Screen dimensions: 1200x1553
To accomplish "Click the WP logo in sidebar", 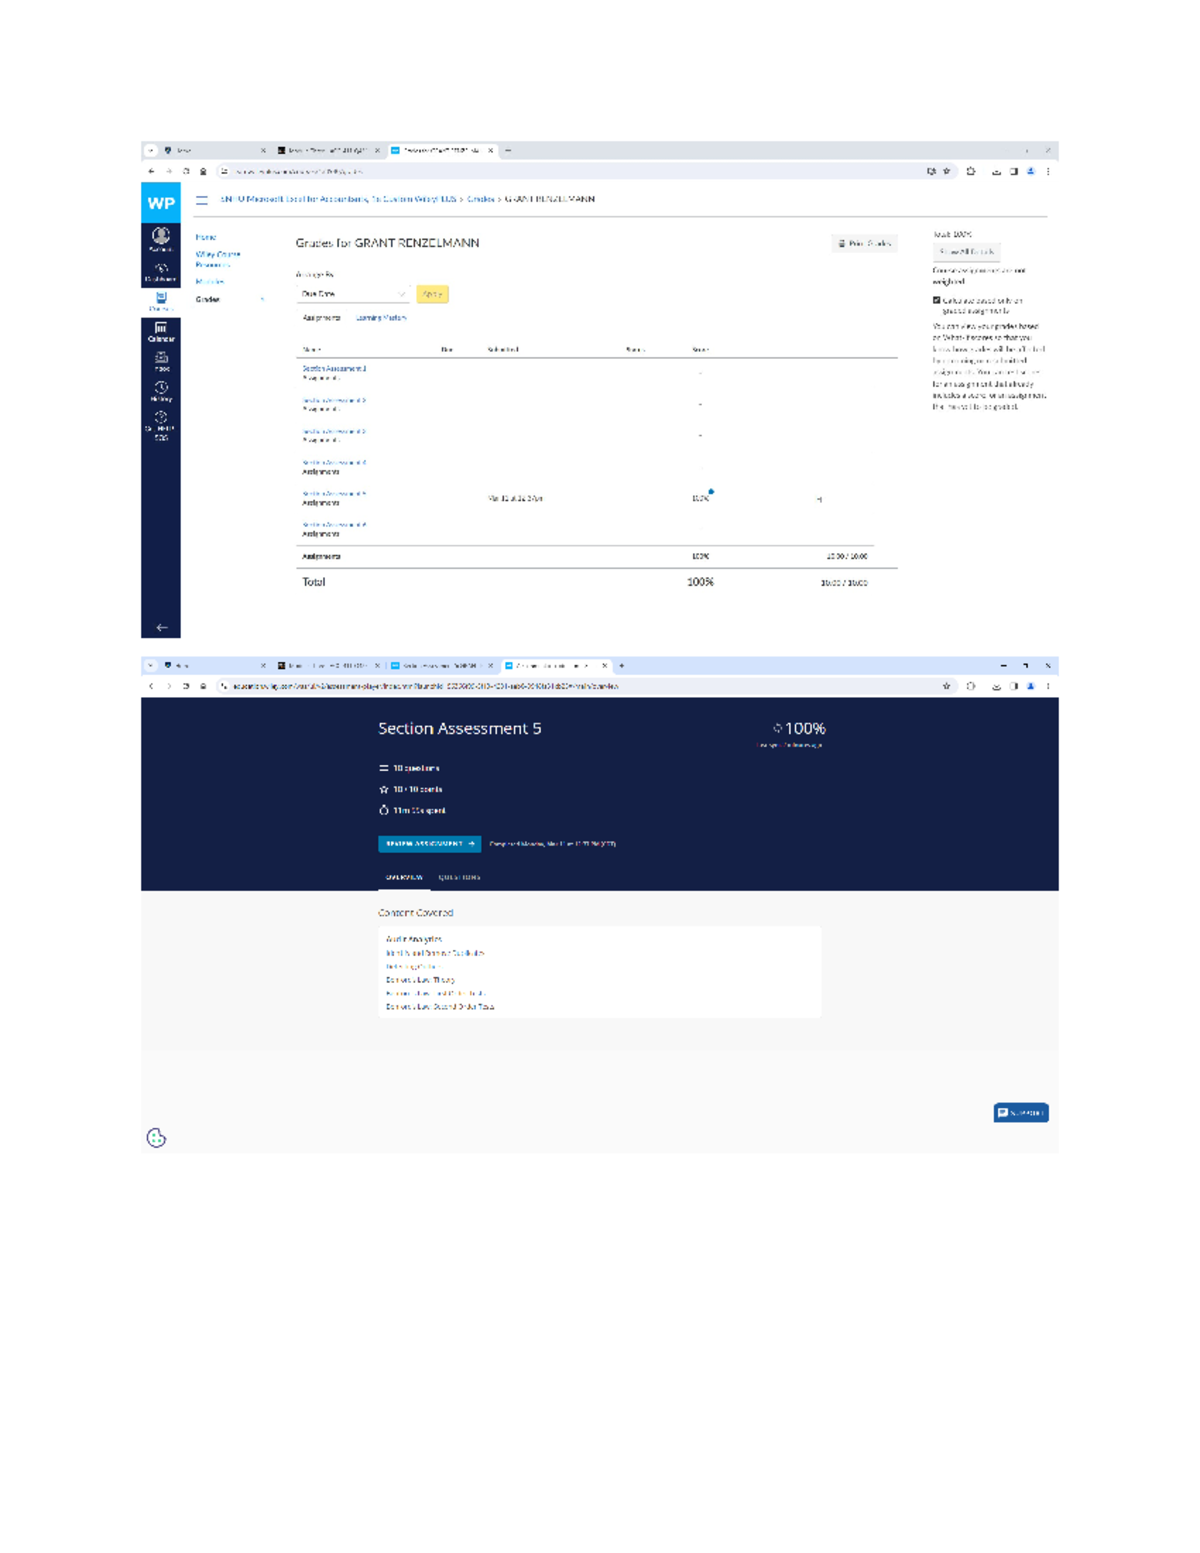I will pyautogui.click(x=161, y=203).
